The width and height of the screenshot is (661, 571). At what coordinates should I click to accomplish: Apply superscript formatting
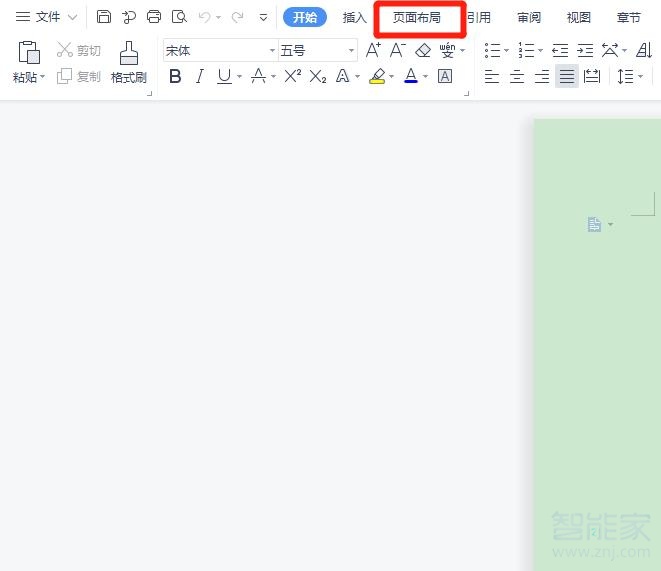tap(292, 76)
